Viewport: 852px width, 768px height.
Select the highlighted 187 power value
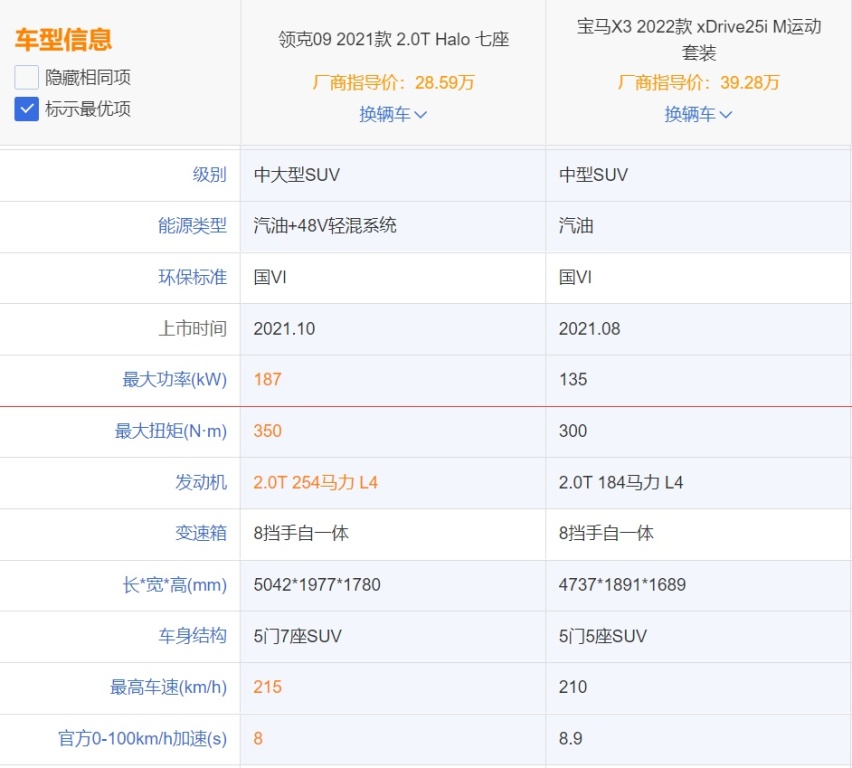click(267, 379)
